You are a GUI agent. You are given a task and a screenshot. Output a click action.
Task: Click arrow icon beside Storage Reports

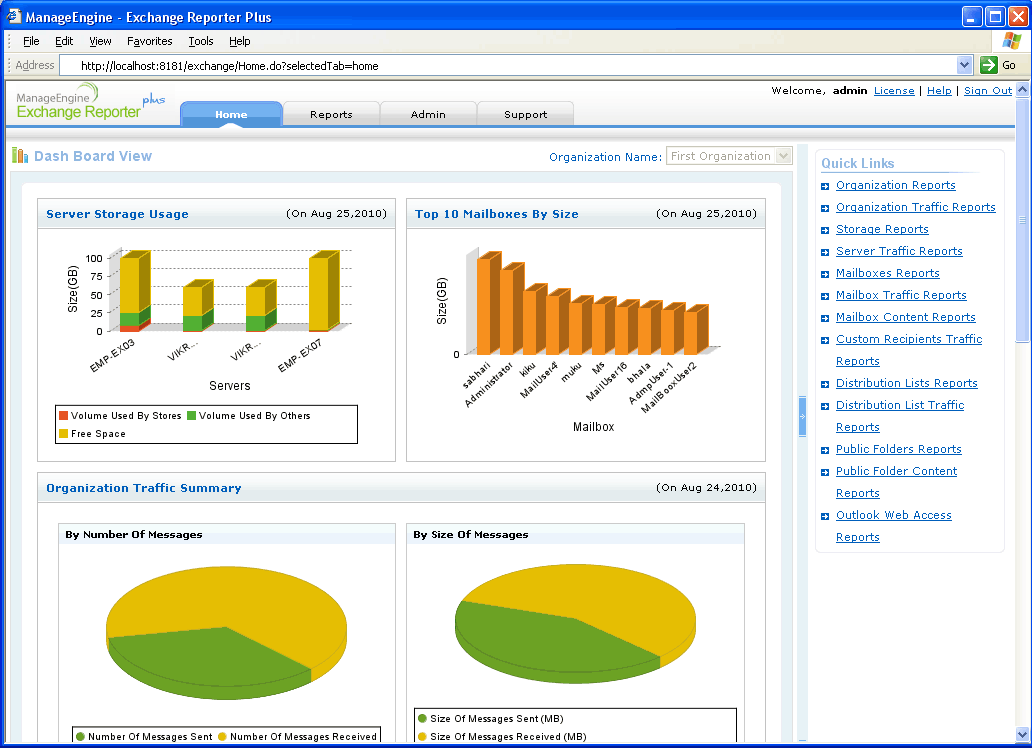coord(825,230)
